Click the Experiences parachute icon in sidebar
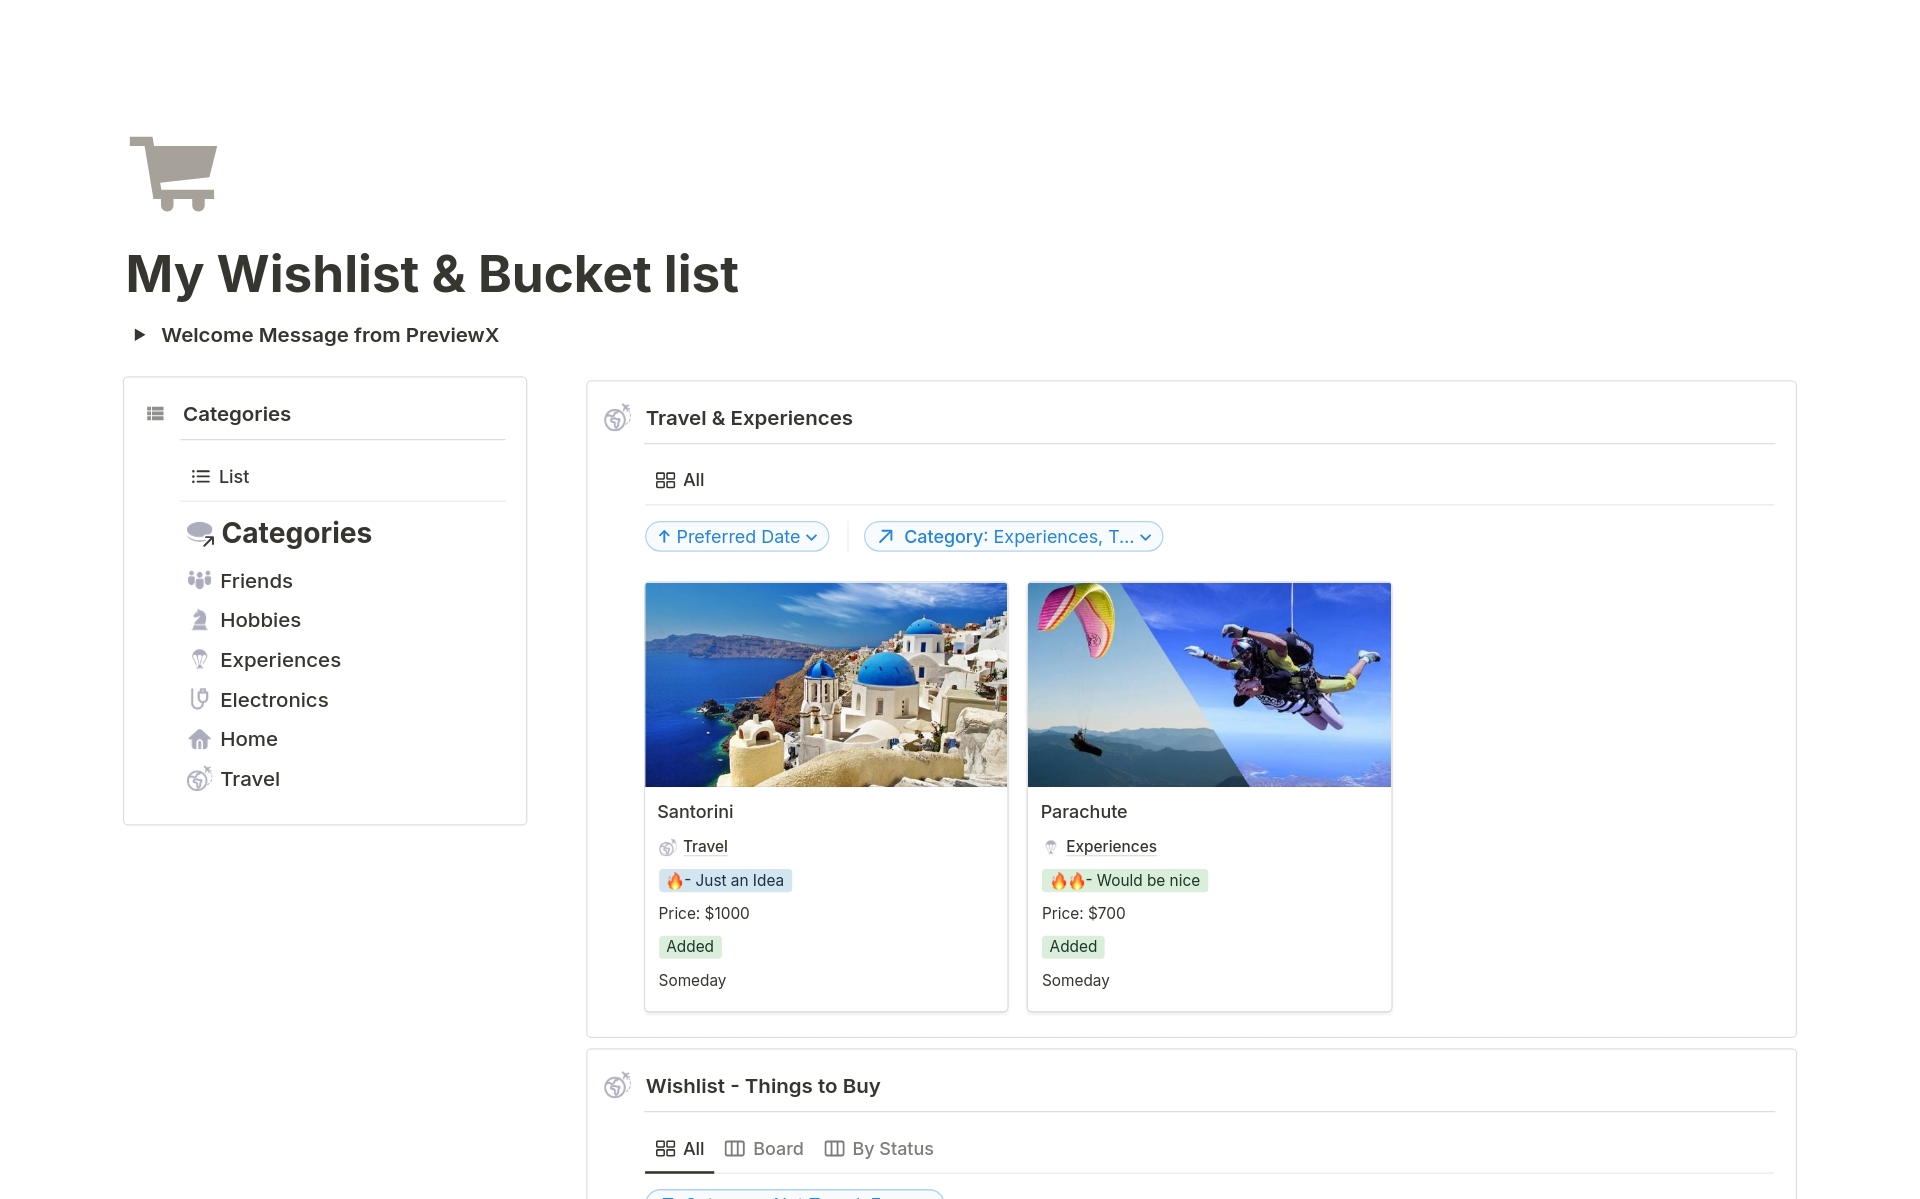1920x1199 pixels. pos(199,660)
